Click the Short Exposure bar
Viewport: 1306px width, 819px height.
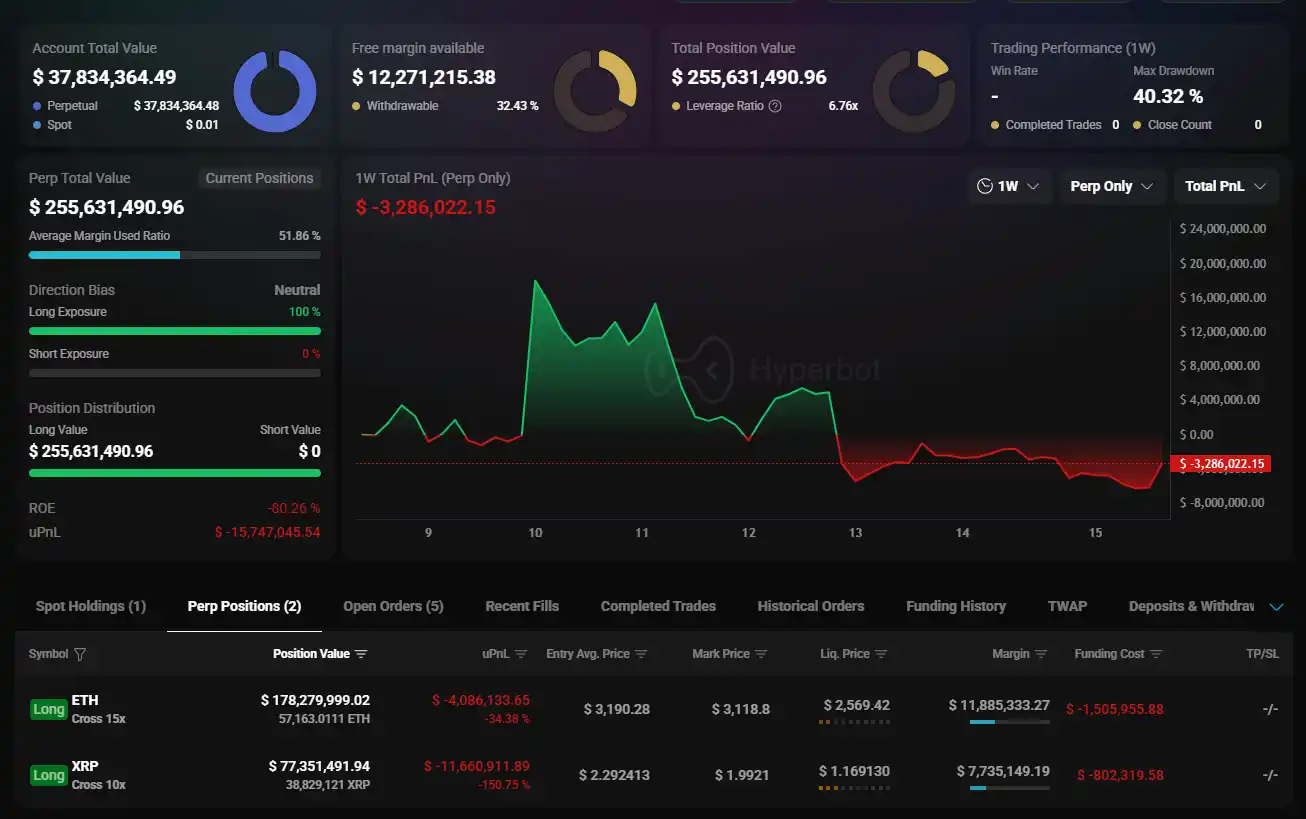[x=175, y=373]
